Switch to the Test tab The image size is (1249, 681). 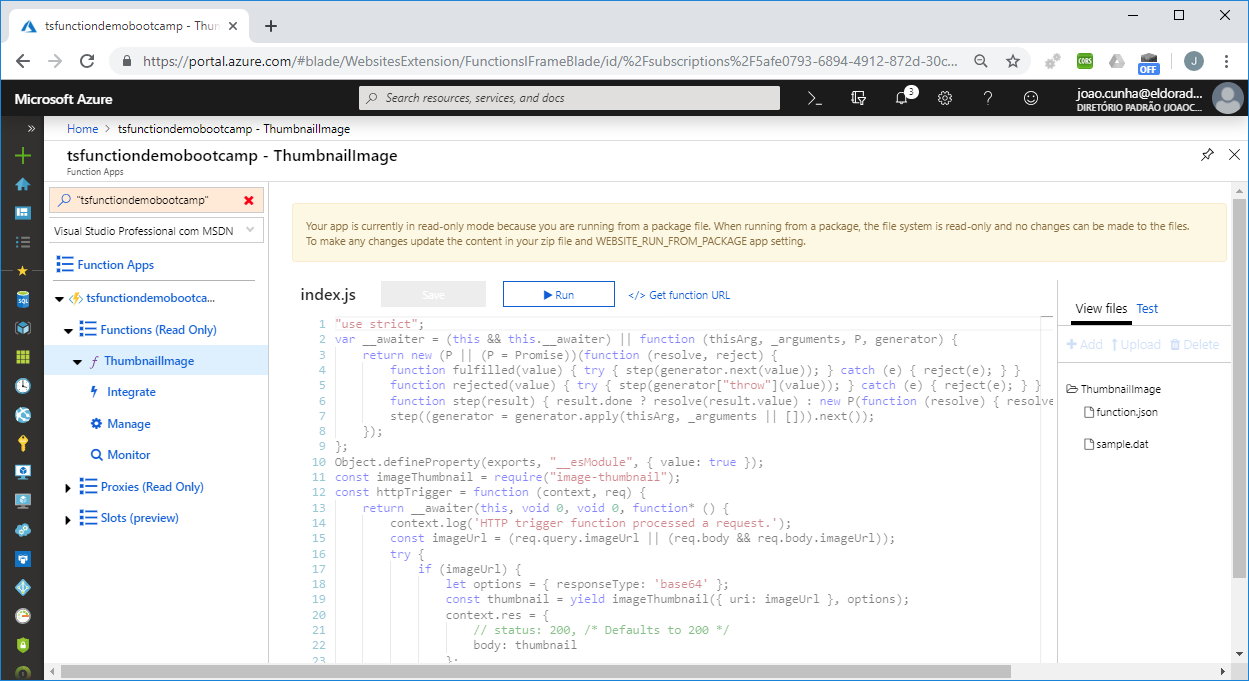click(x=1147, y=308)
